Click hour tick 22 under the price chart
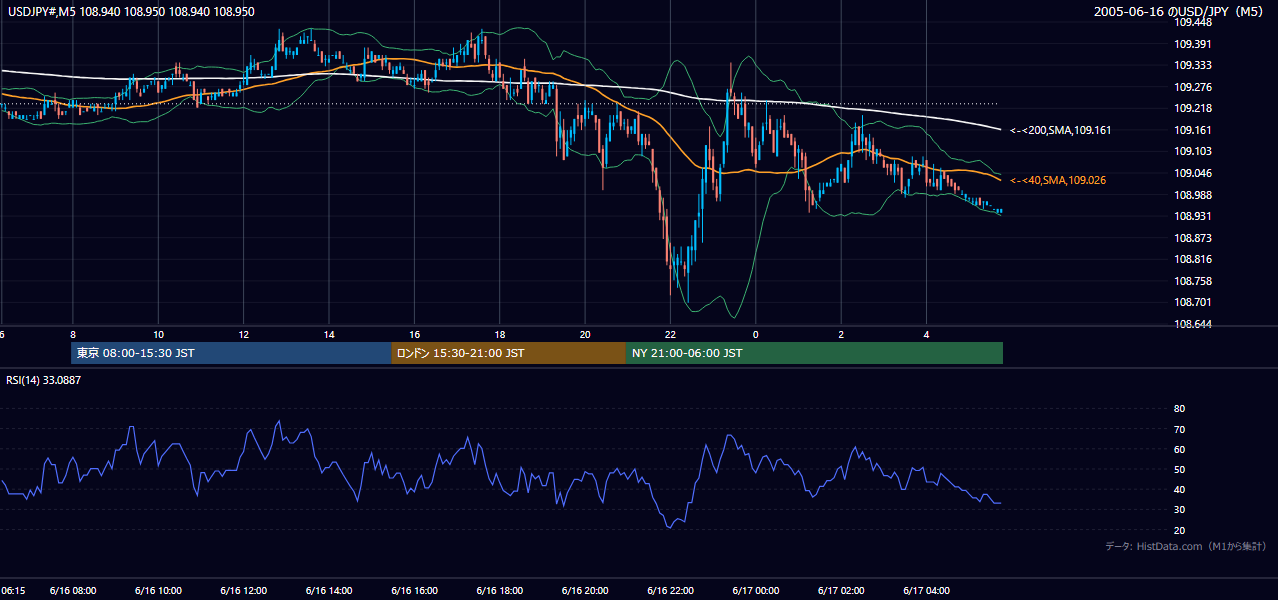Screen dimensions: 1278x600 (670, 335)
